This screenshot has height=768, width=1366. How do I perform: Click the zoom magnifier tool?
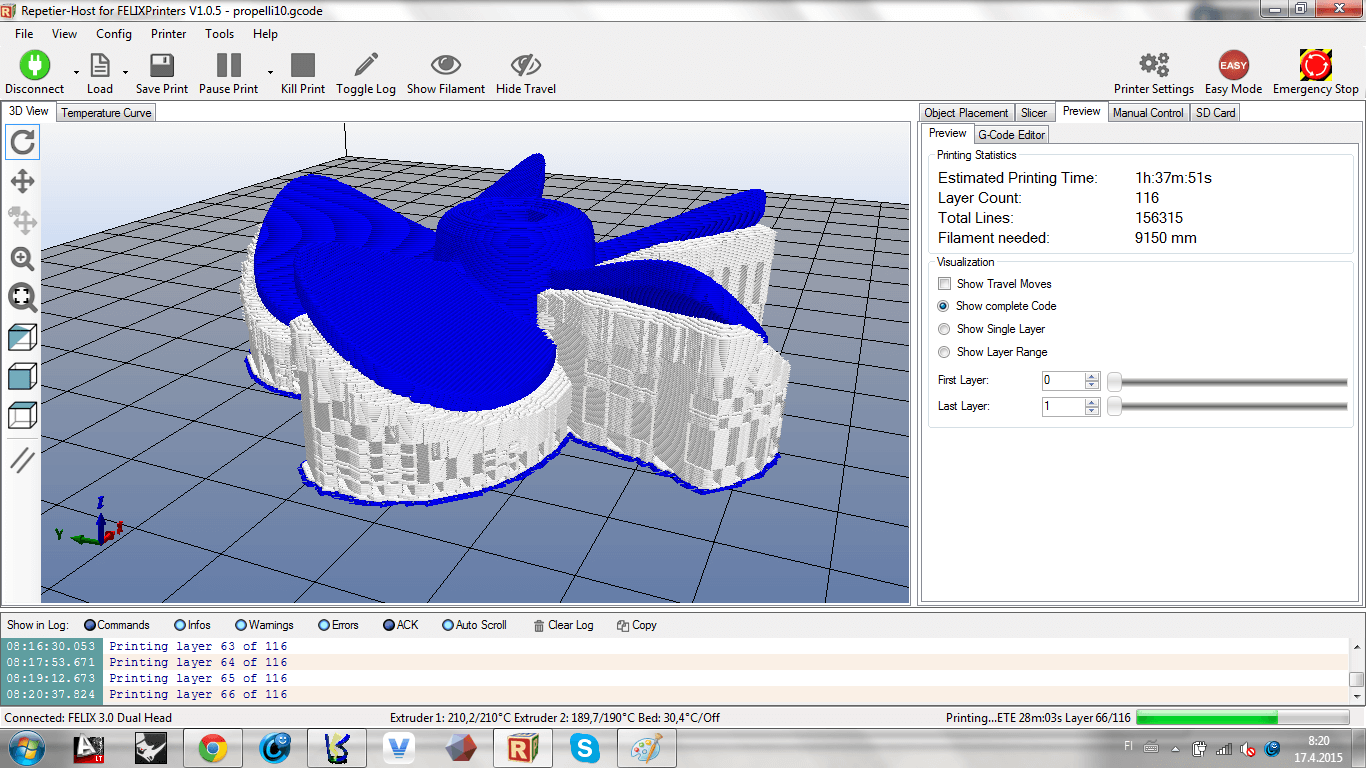tap(22, 259)
